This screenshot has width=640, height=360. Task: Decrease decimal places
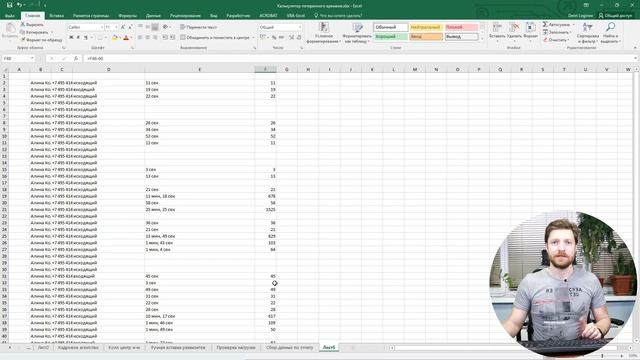(x=299, y=38)
